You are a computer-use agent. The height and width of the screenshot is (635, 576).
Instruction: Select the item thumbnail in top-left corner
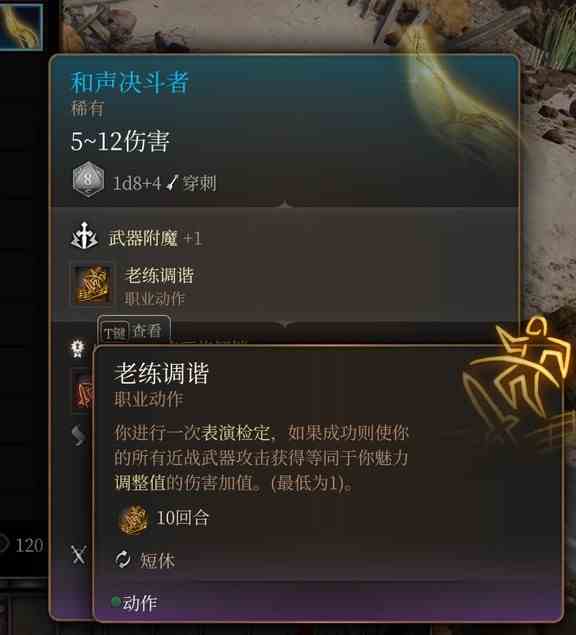pos(21,25)
